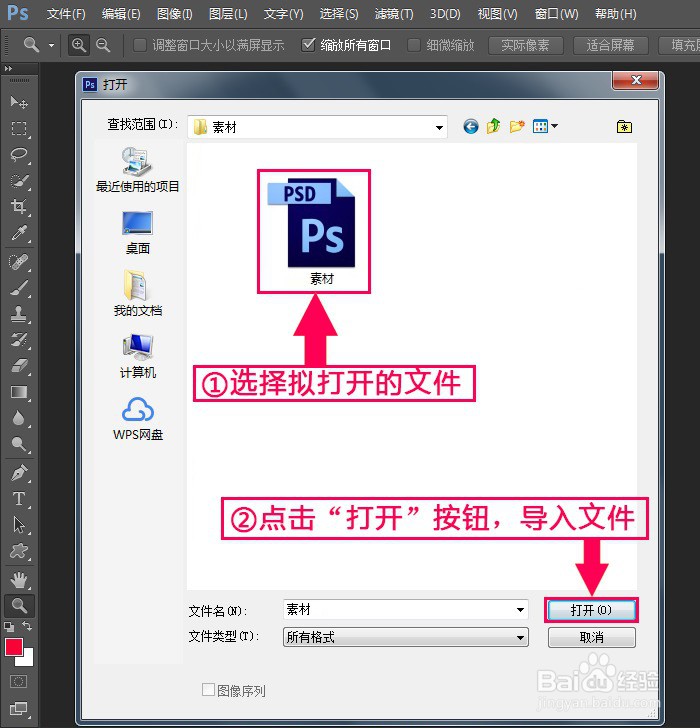
Task: Click Zoom In icon in options bar
Action: (79, 45)
